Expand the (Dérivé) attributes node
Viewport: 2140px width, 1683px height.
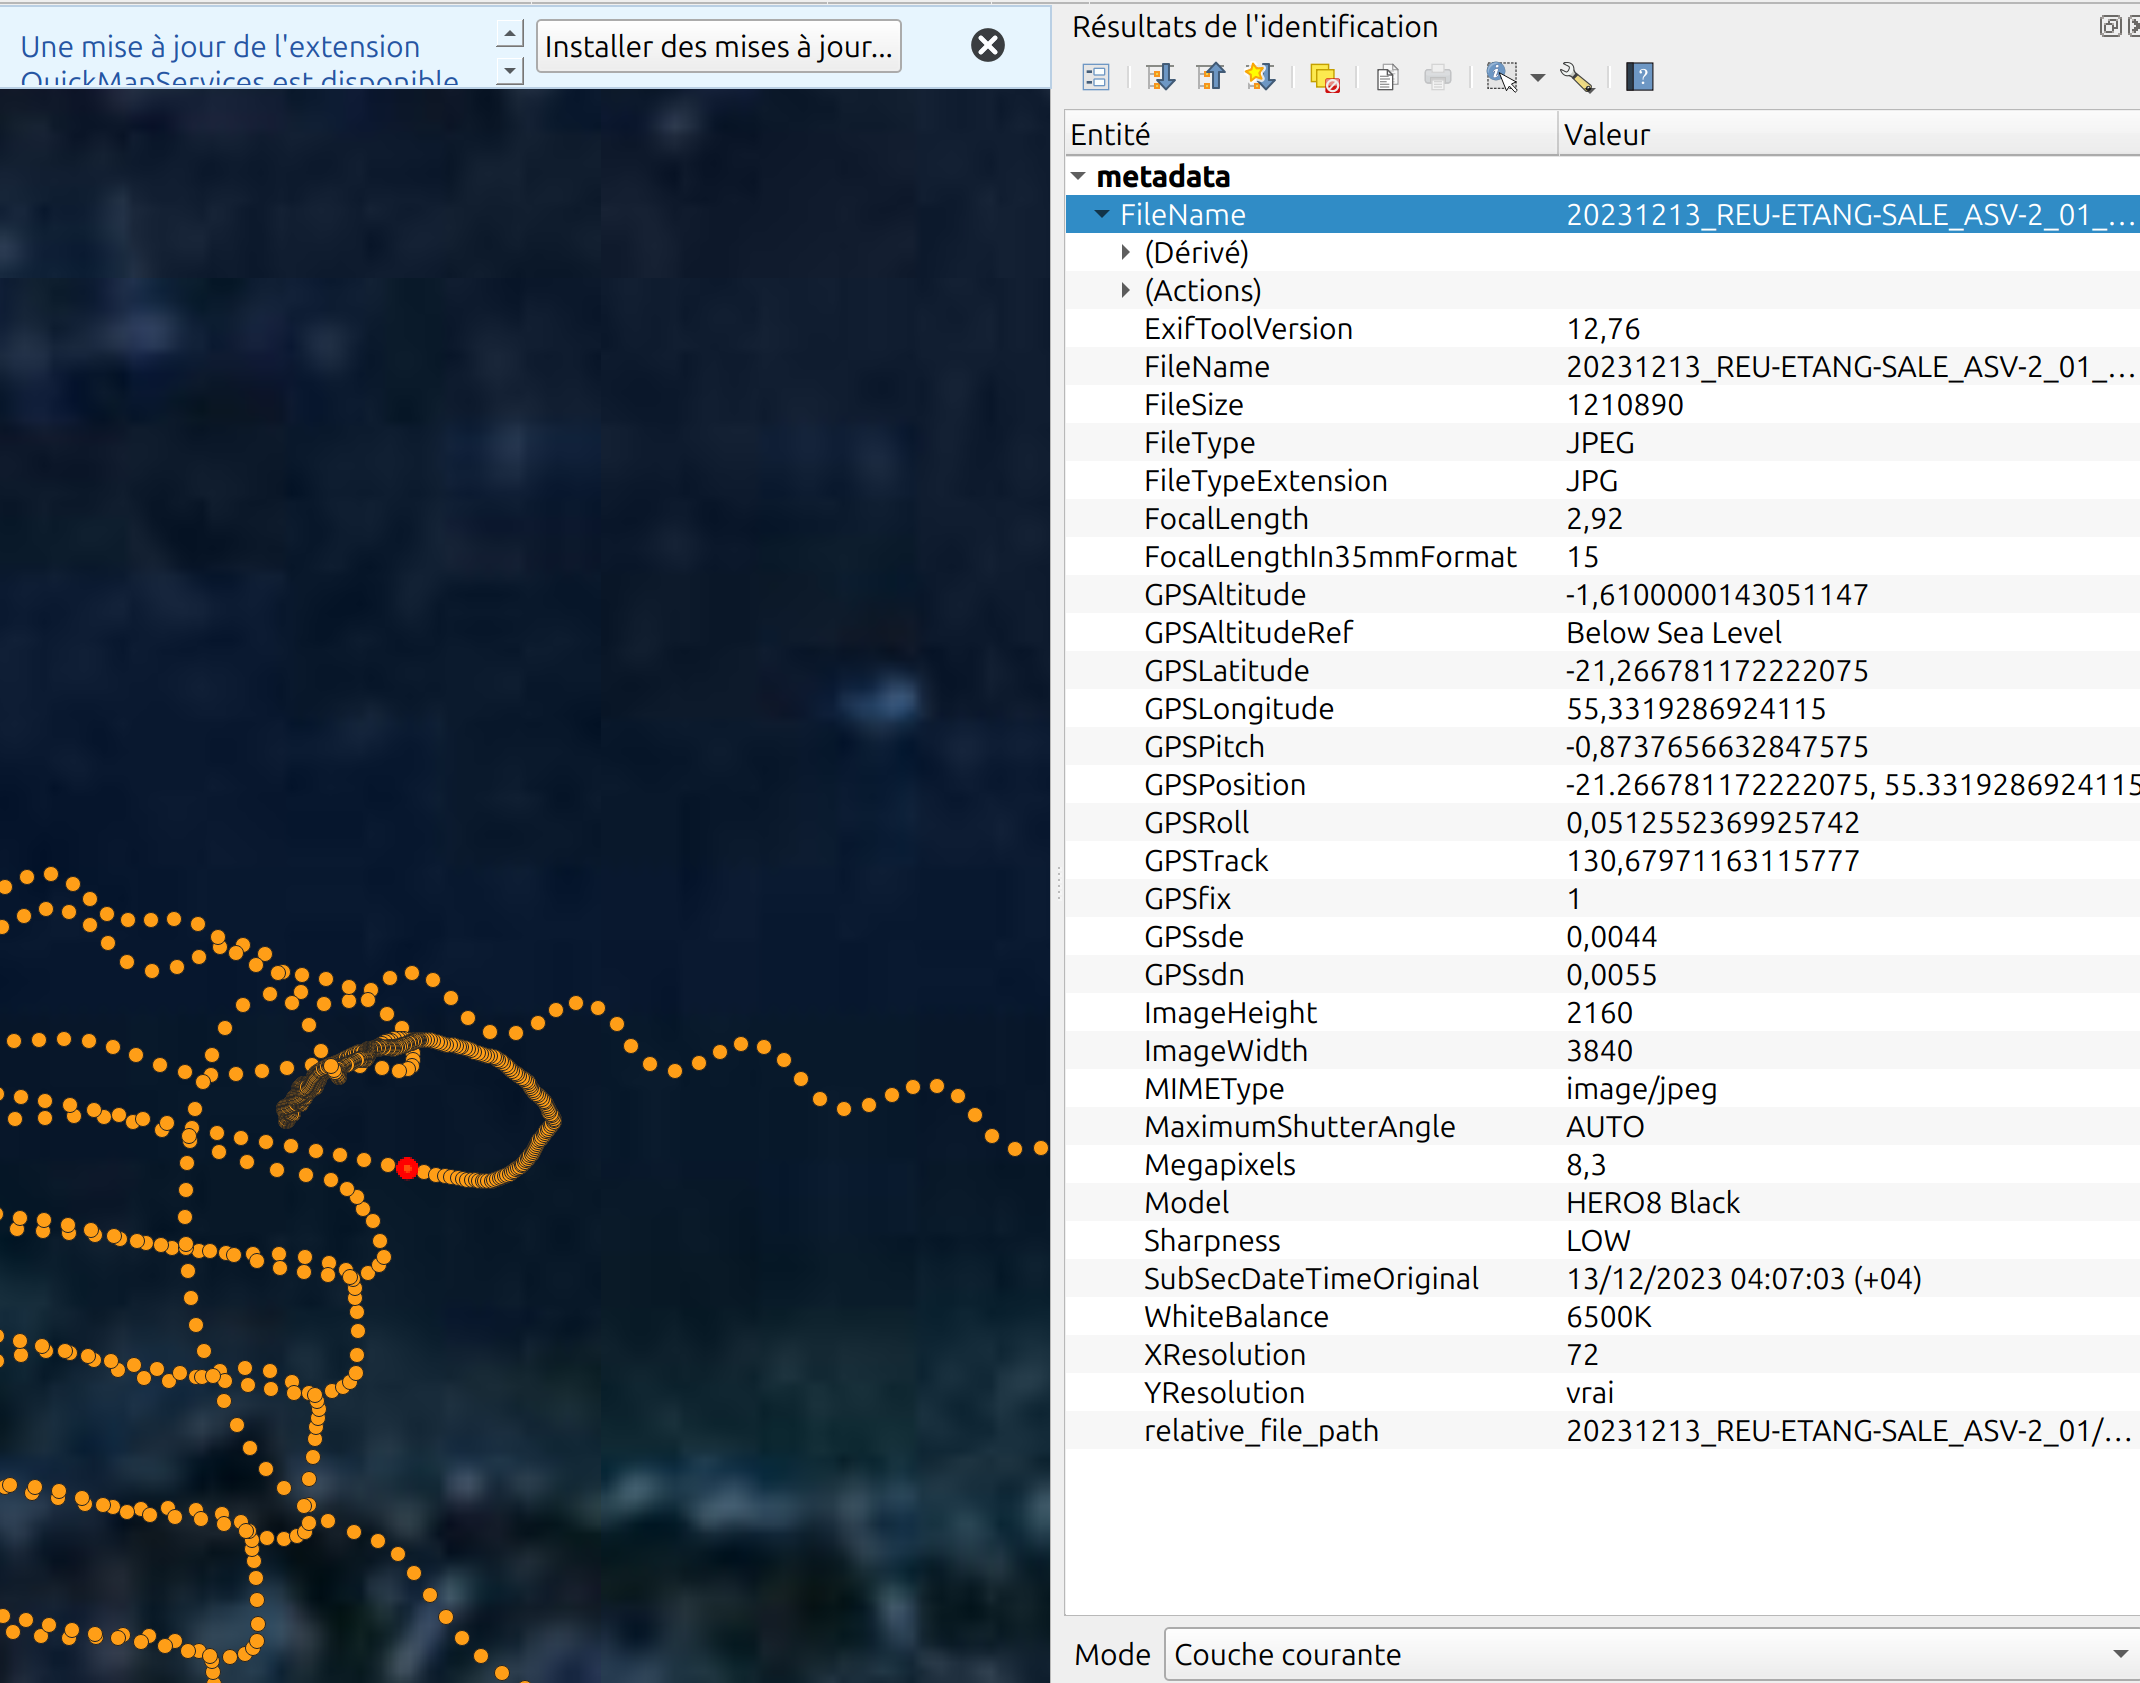pos(1125,252)
